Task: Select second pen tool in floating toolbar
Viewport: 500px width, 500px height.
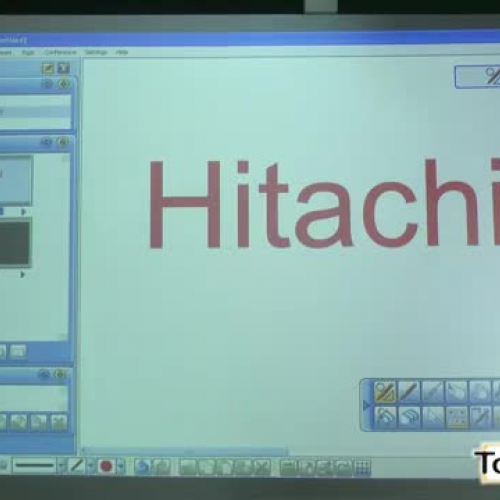Action: 409,392
